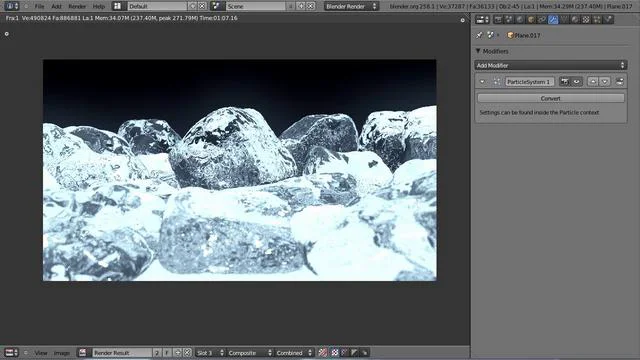This screenshot has width=640, height=360.
Task: Open the Modifiers wrench tab
Action: [x=553, y=19]
